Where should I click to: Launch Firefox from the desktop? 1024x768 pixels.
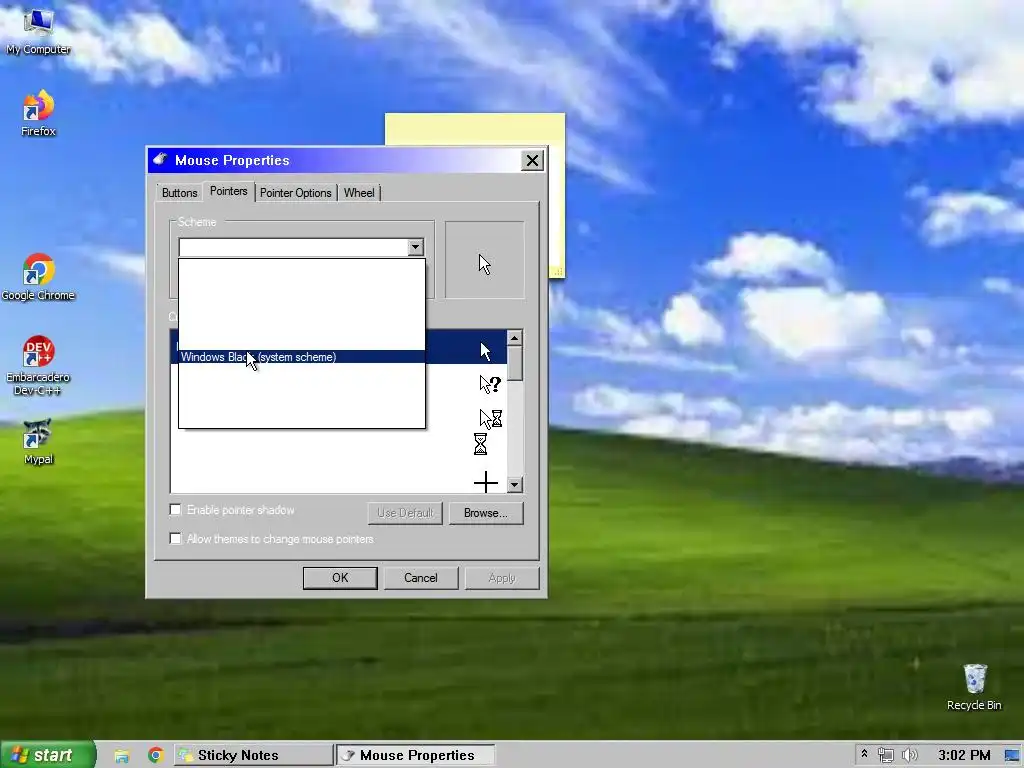coord(38,113)
